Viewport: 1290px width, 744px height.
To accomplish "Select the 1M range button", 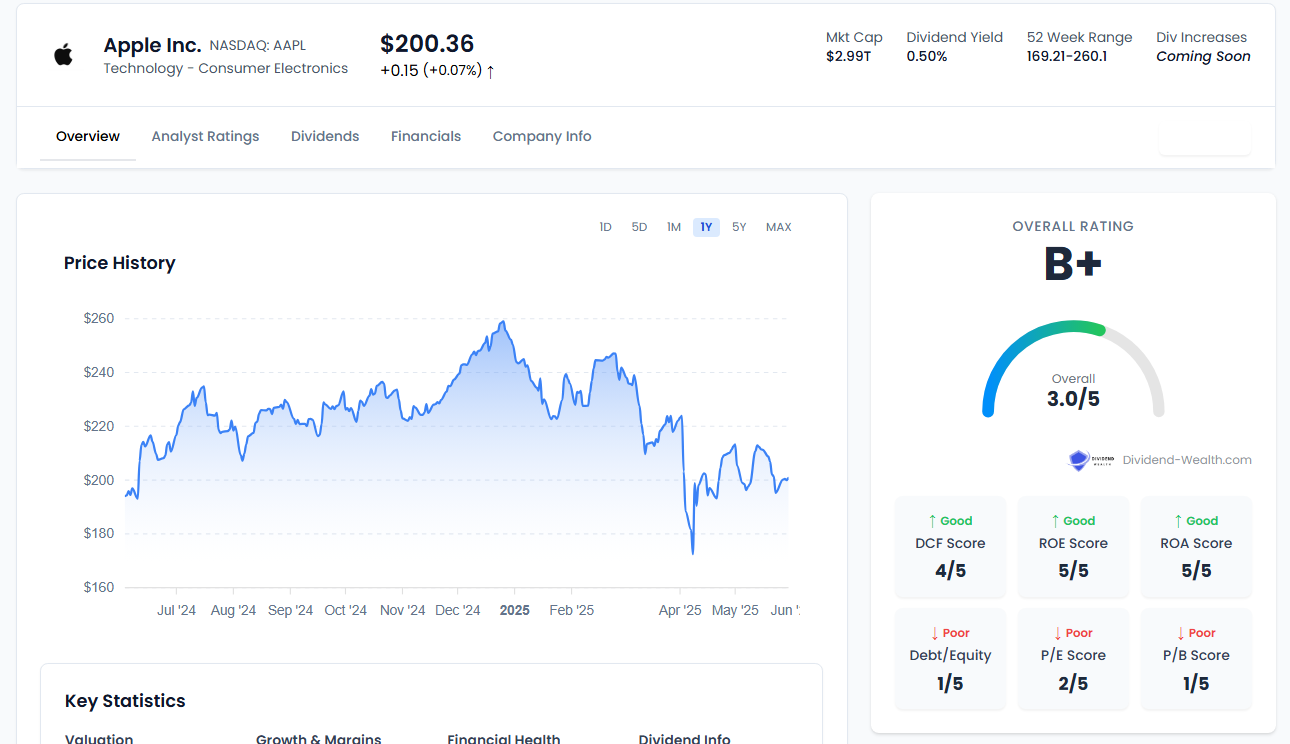I will tap(673, 227).
